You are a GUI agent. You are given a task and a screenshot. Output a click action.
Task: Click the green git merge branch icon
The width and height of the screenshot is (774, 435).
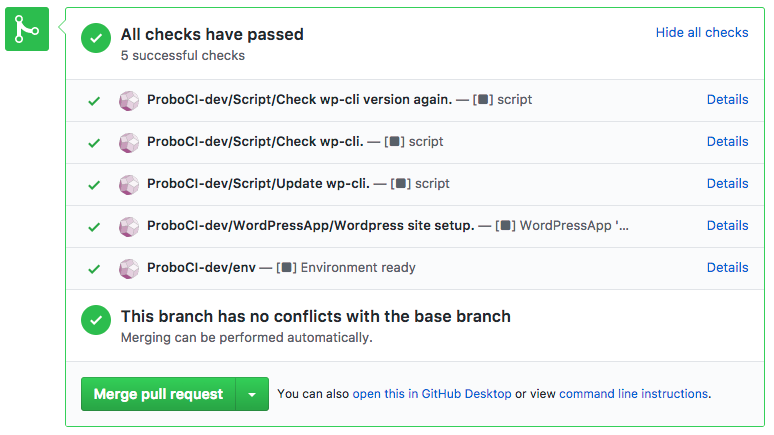point(26,32)
